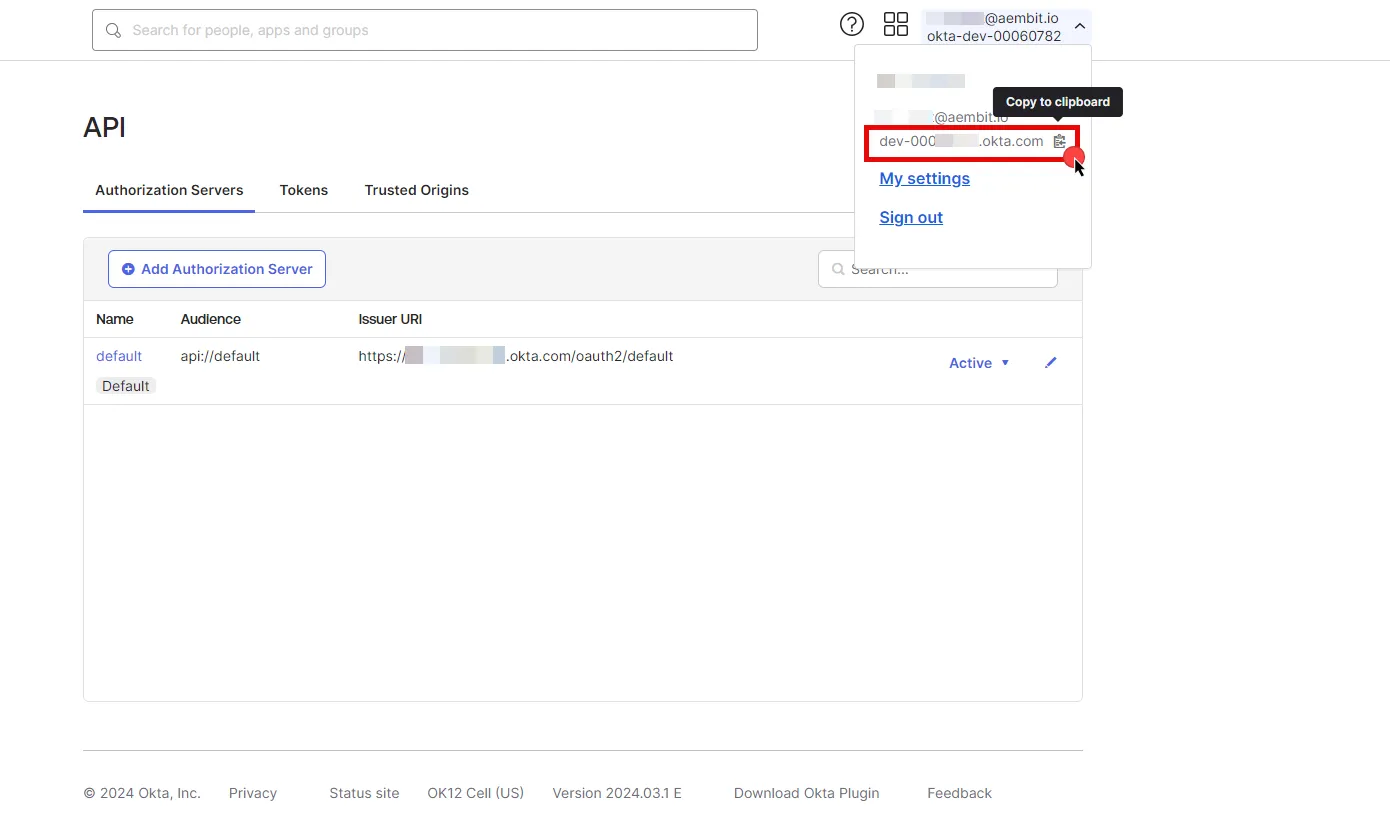Click the Okta copyright logo text in footer
Image resolution: width=1390 pixels, height=818 pixels.
141,792
